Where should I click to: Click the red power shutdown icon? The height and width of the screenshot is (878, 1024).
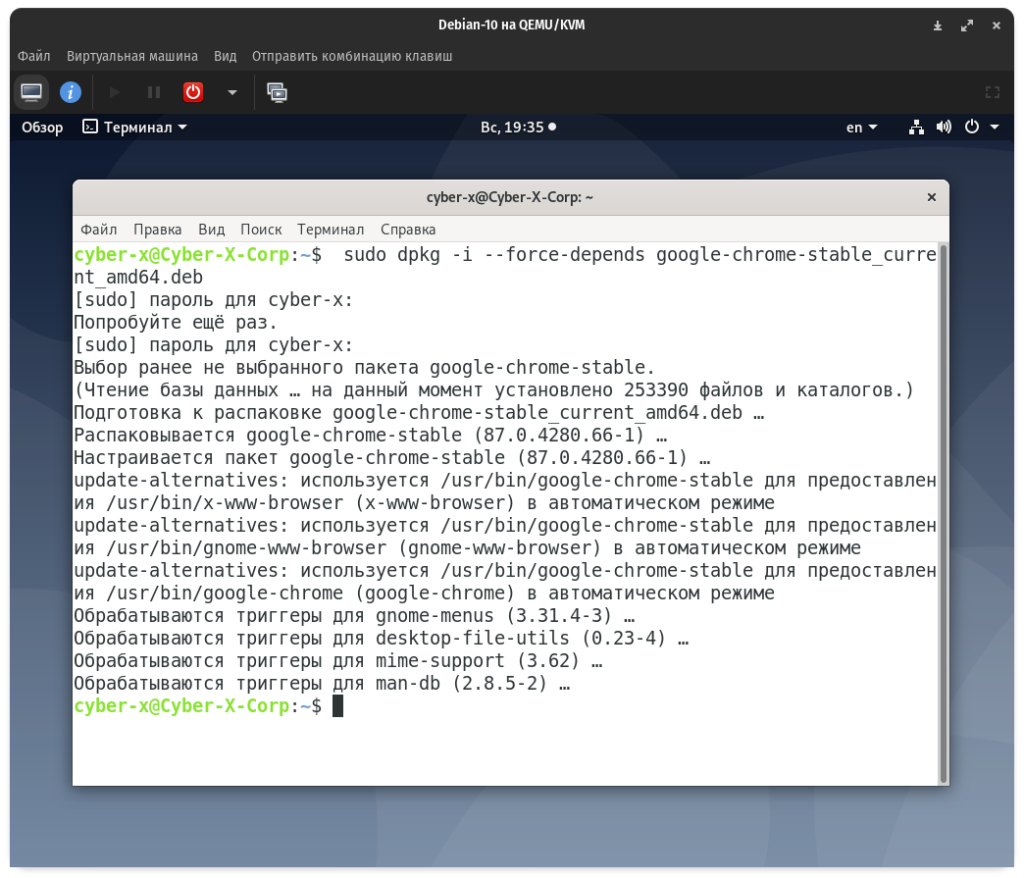pyautogui.click(x=193, y=92)
